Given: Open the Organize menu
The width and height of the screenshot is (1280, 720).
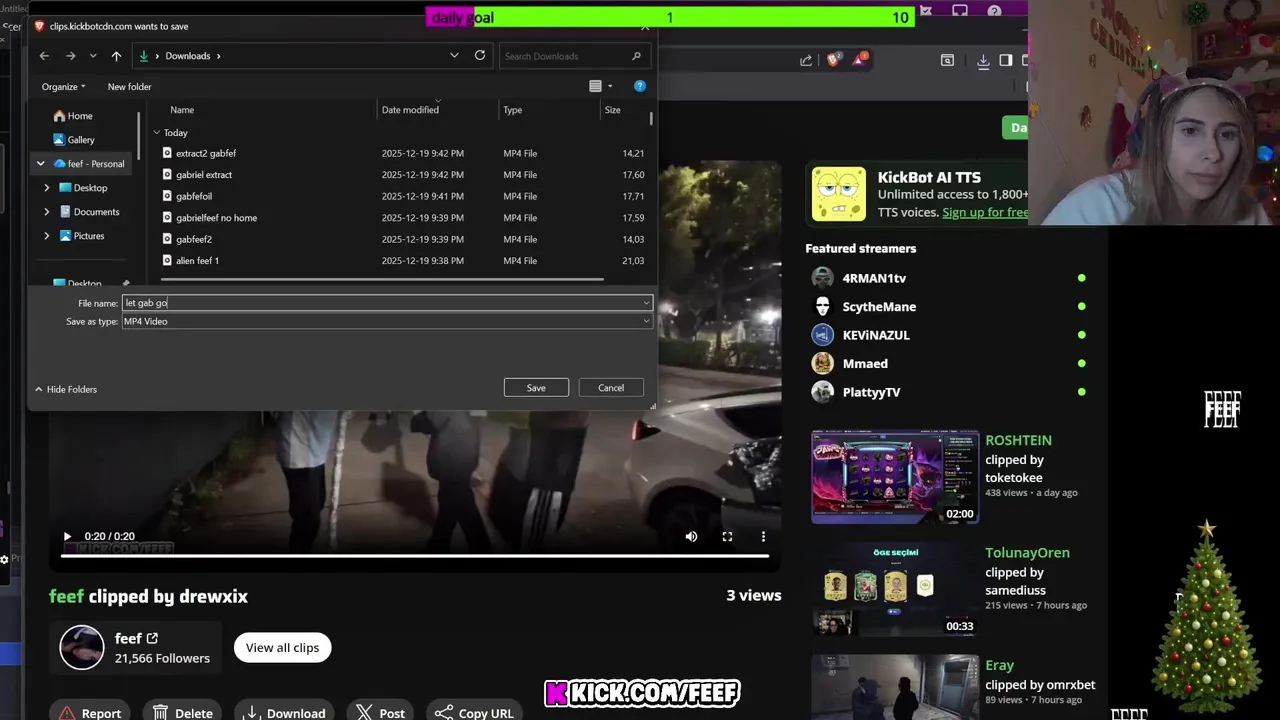Looking at the screenshot, I should click(63, 87).
